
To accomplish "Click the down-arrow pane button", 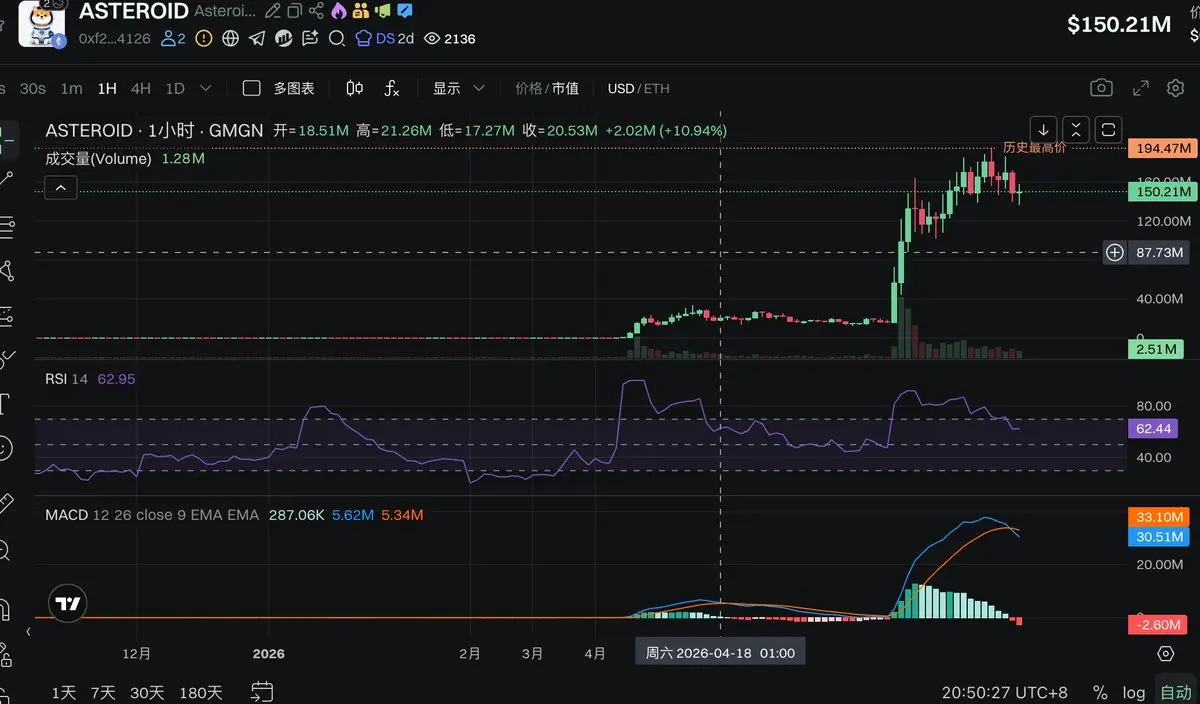I will [1043, 129].
